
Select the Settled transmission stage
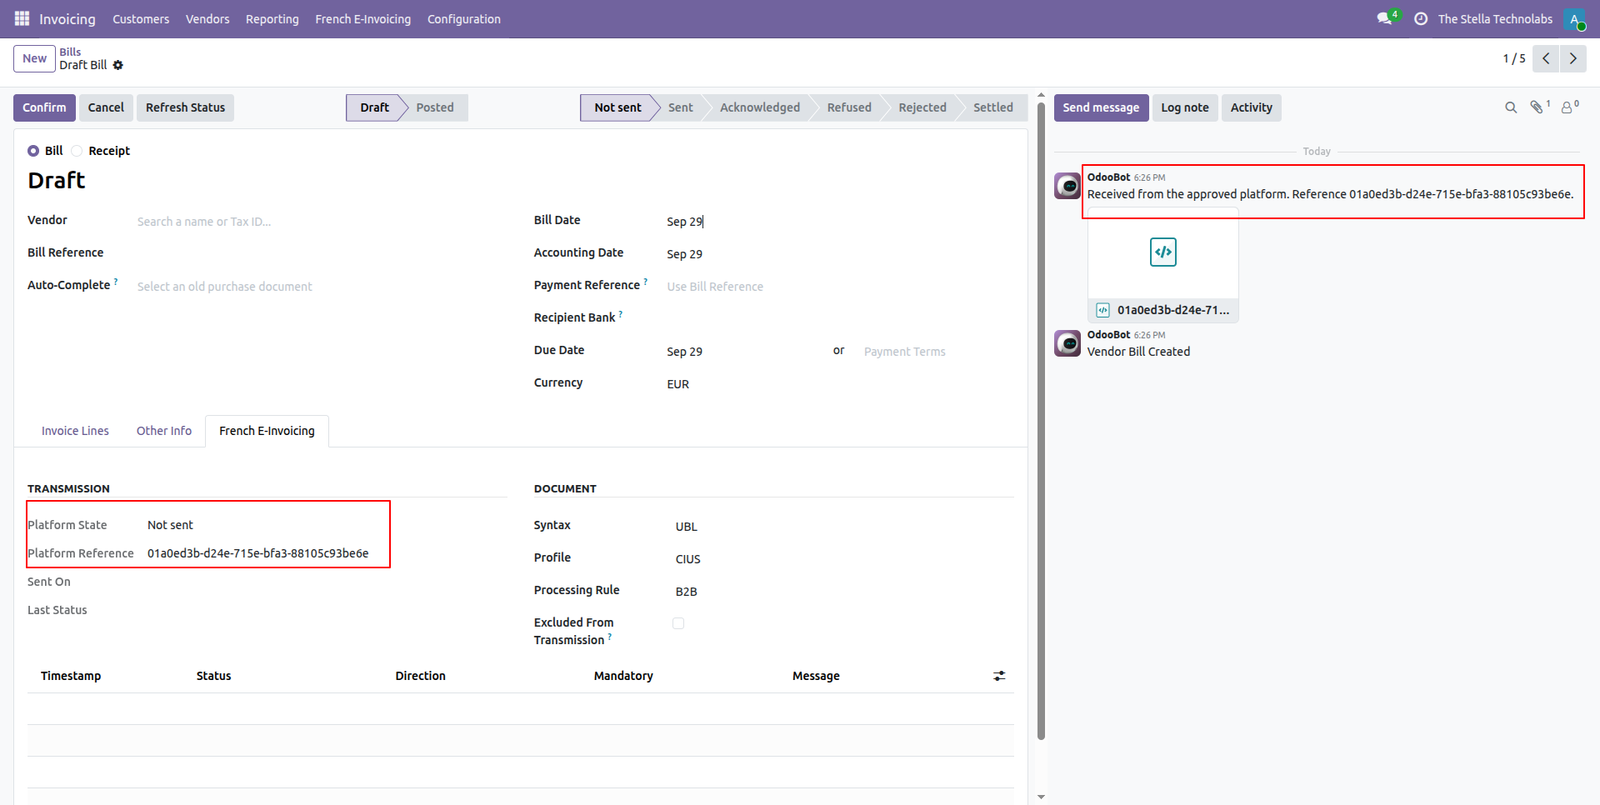[x=993, y=107]
